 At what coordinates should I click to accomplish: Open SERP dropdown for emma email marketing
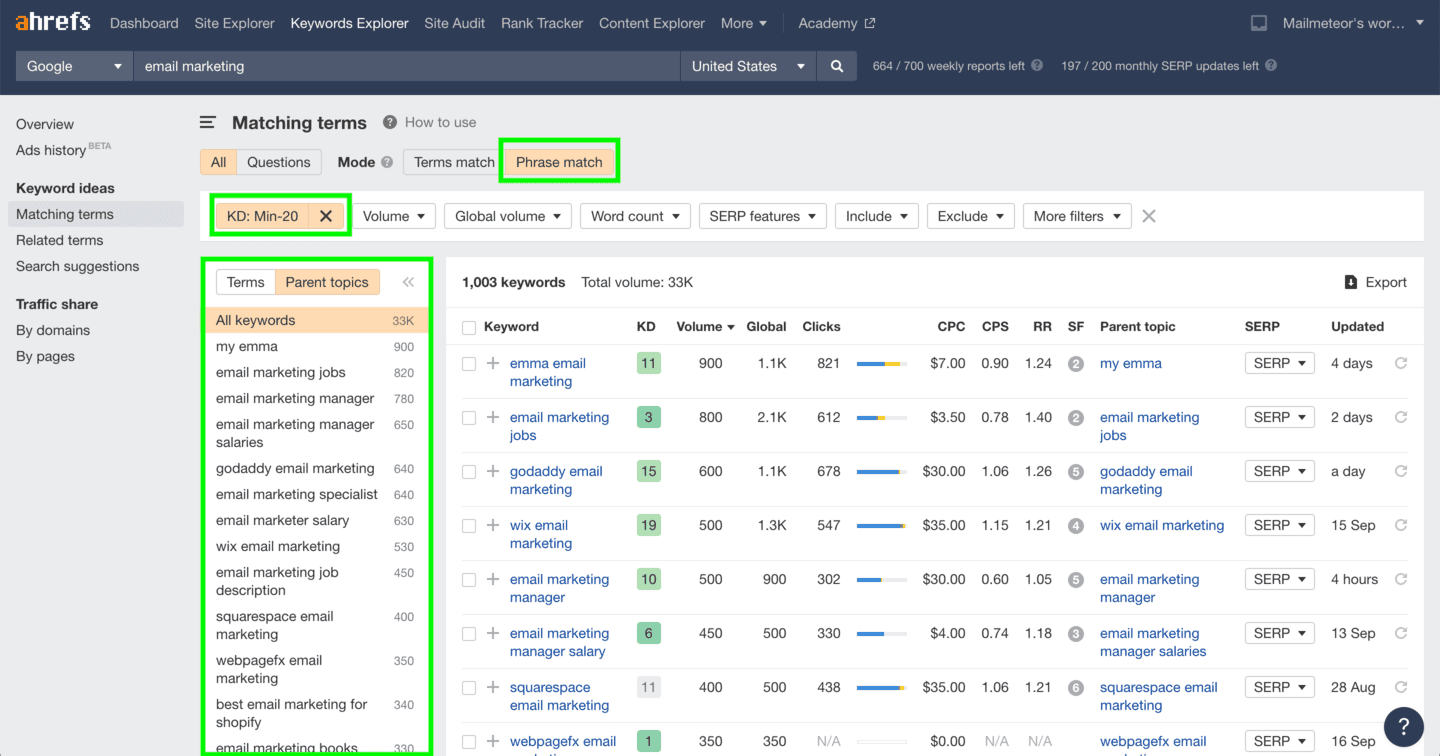(1279, 363)
